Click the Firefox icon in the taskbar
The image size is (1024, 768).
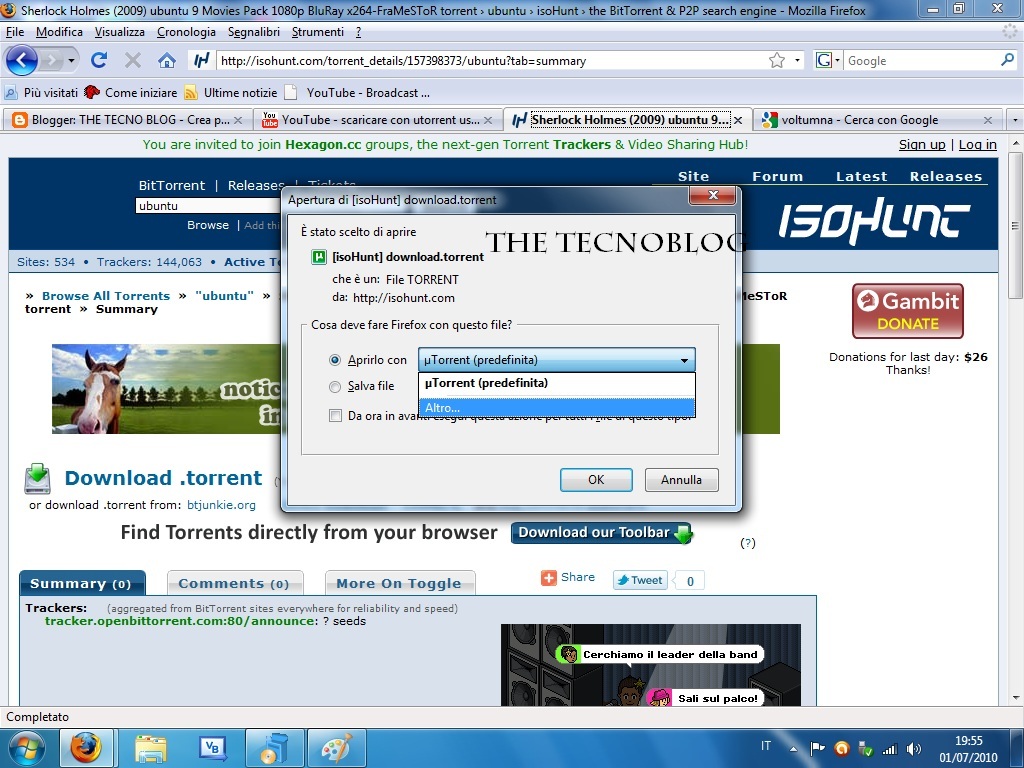86,747
